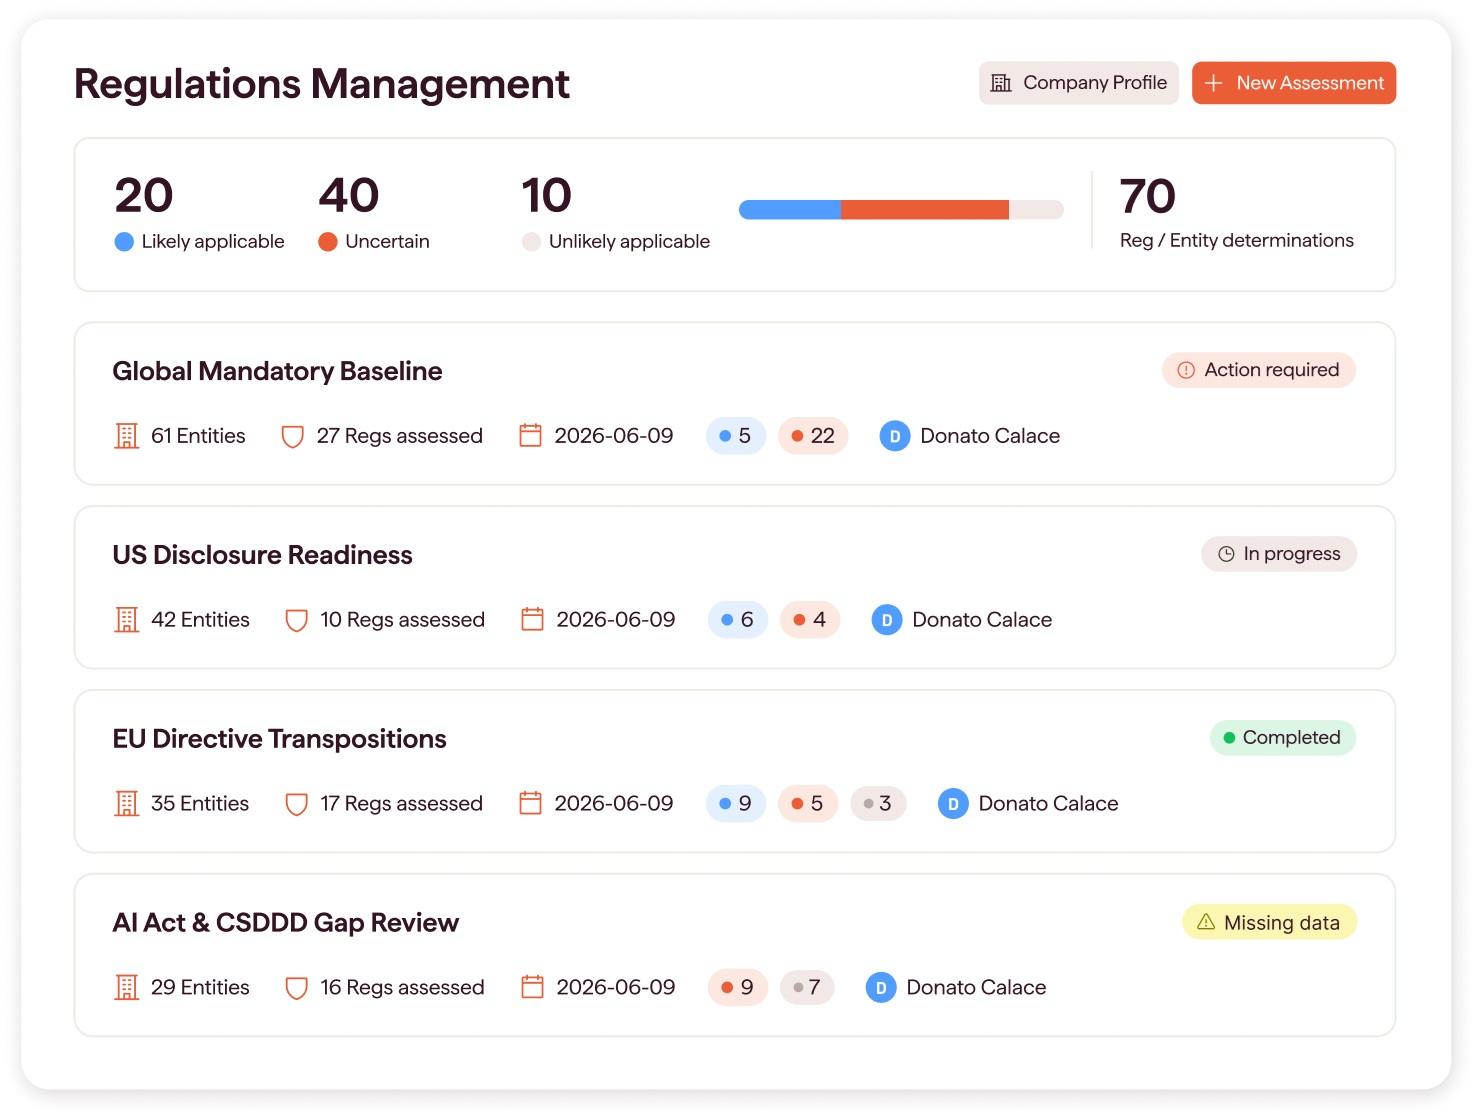Click the avatar icon in Global Mandatory Baseline card

[895, 436]
